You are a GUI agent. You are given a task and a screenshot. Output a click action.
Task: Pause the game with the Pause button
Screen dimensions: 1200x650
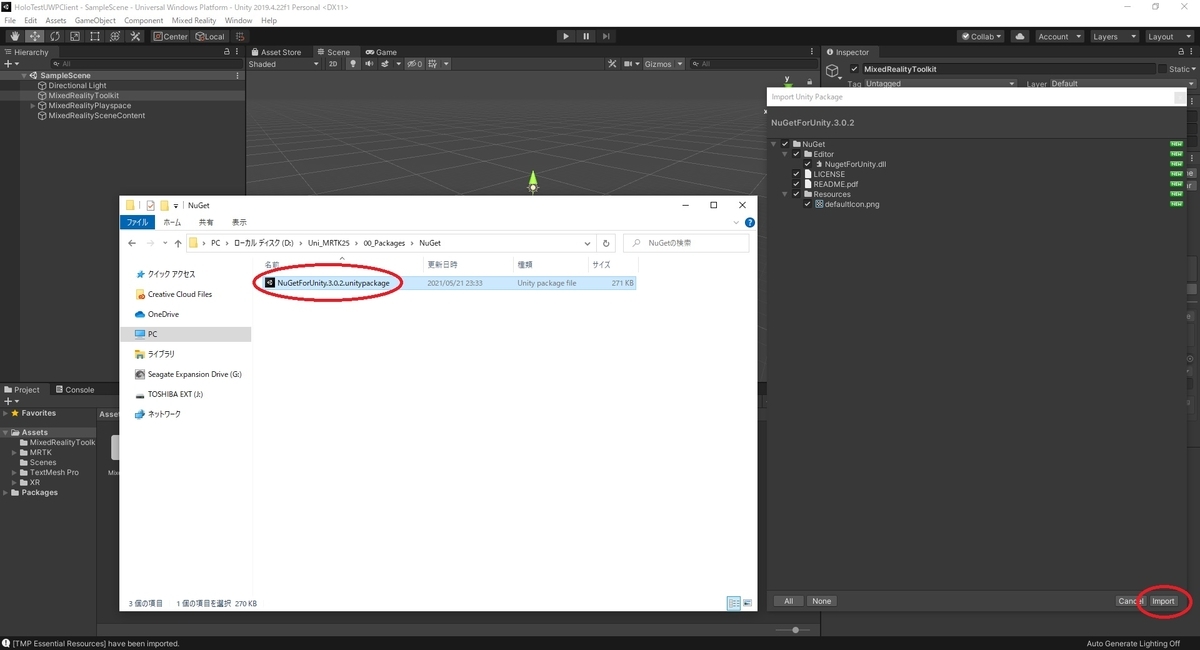(586, 36)
